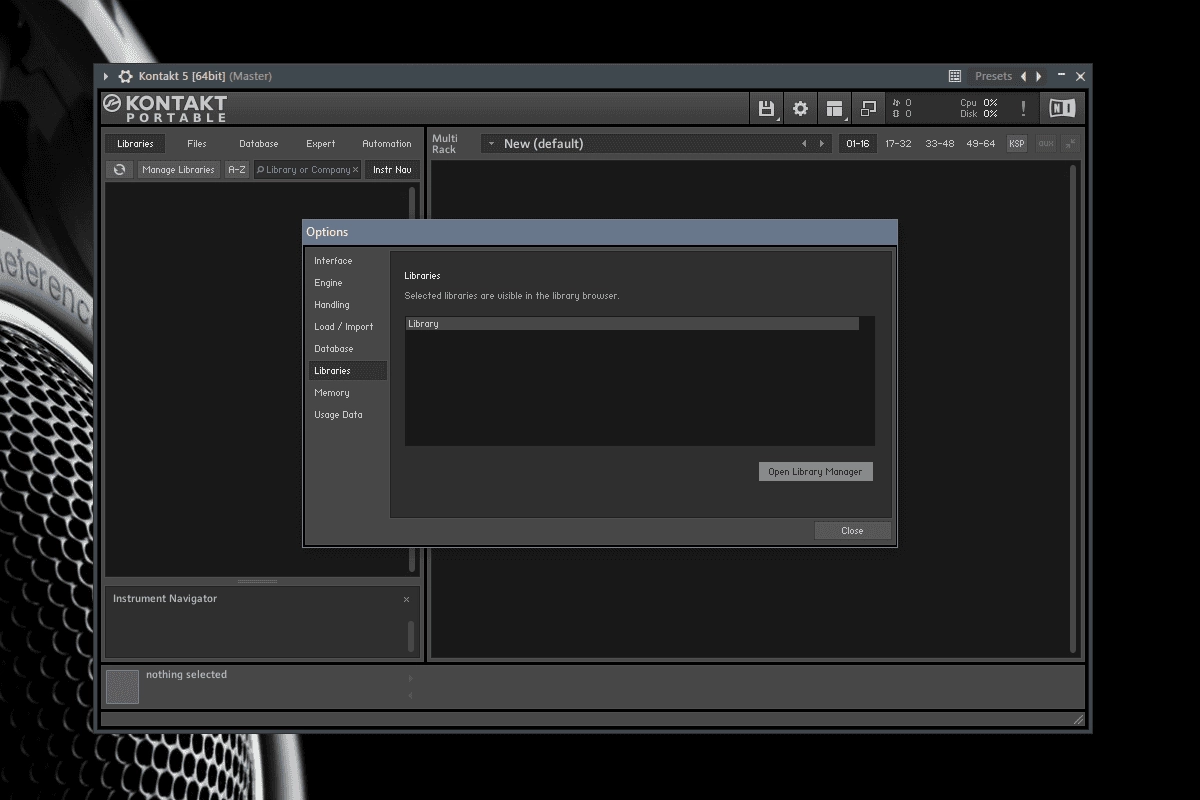This screenshot has height=800, width=1200.
Task: Select rack page 17-32
Action: [898, 144]
